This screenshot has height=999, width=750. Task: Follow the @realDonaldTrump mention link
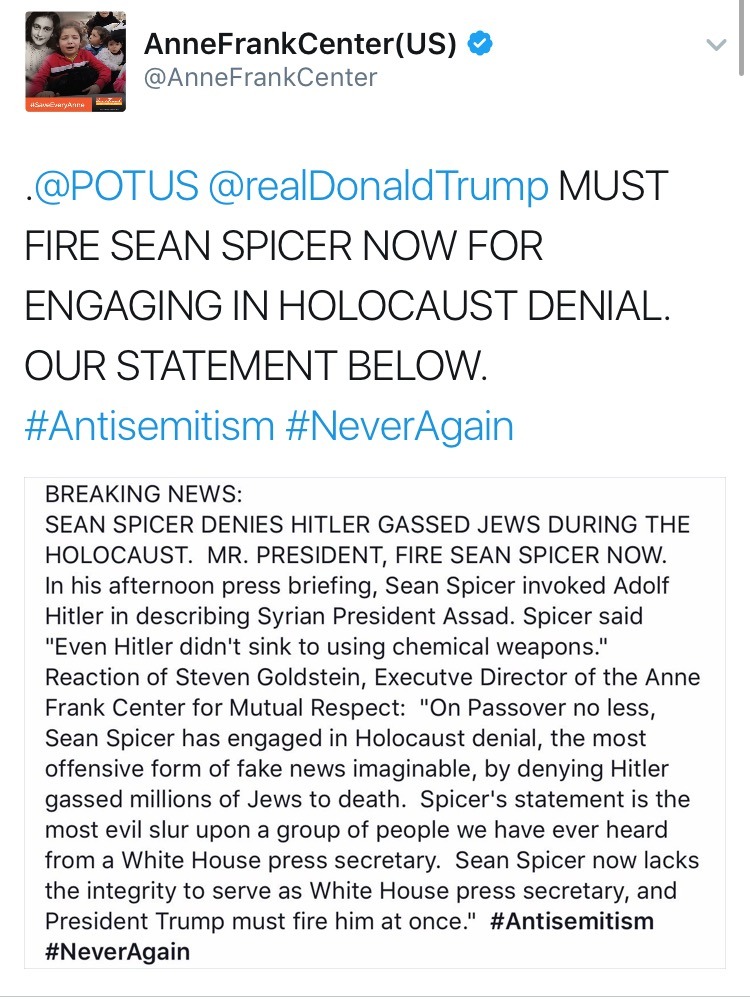[381, 186]
